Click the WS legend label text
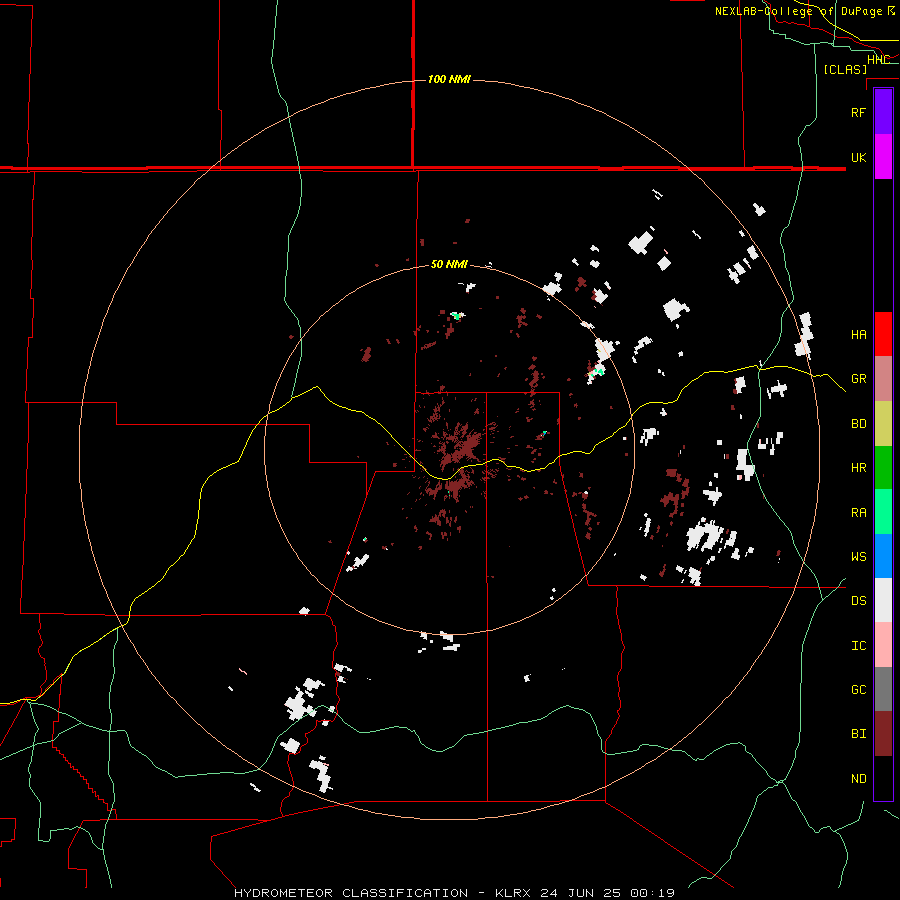 click(858, 556)
